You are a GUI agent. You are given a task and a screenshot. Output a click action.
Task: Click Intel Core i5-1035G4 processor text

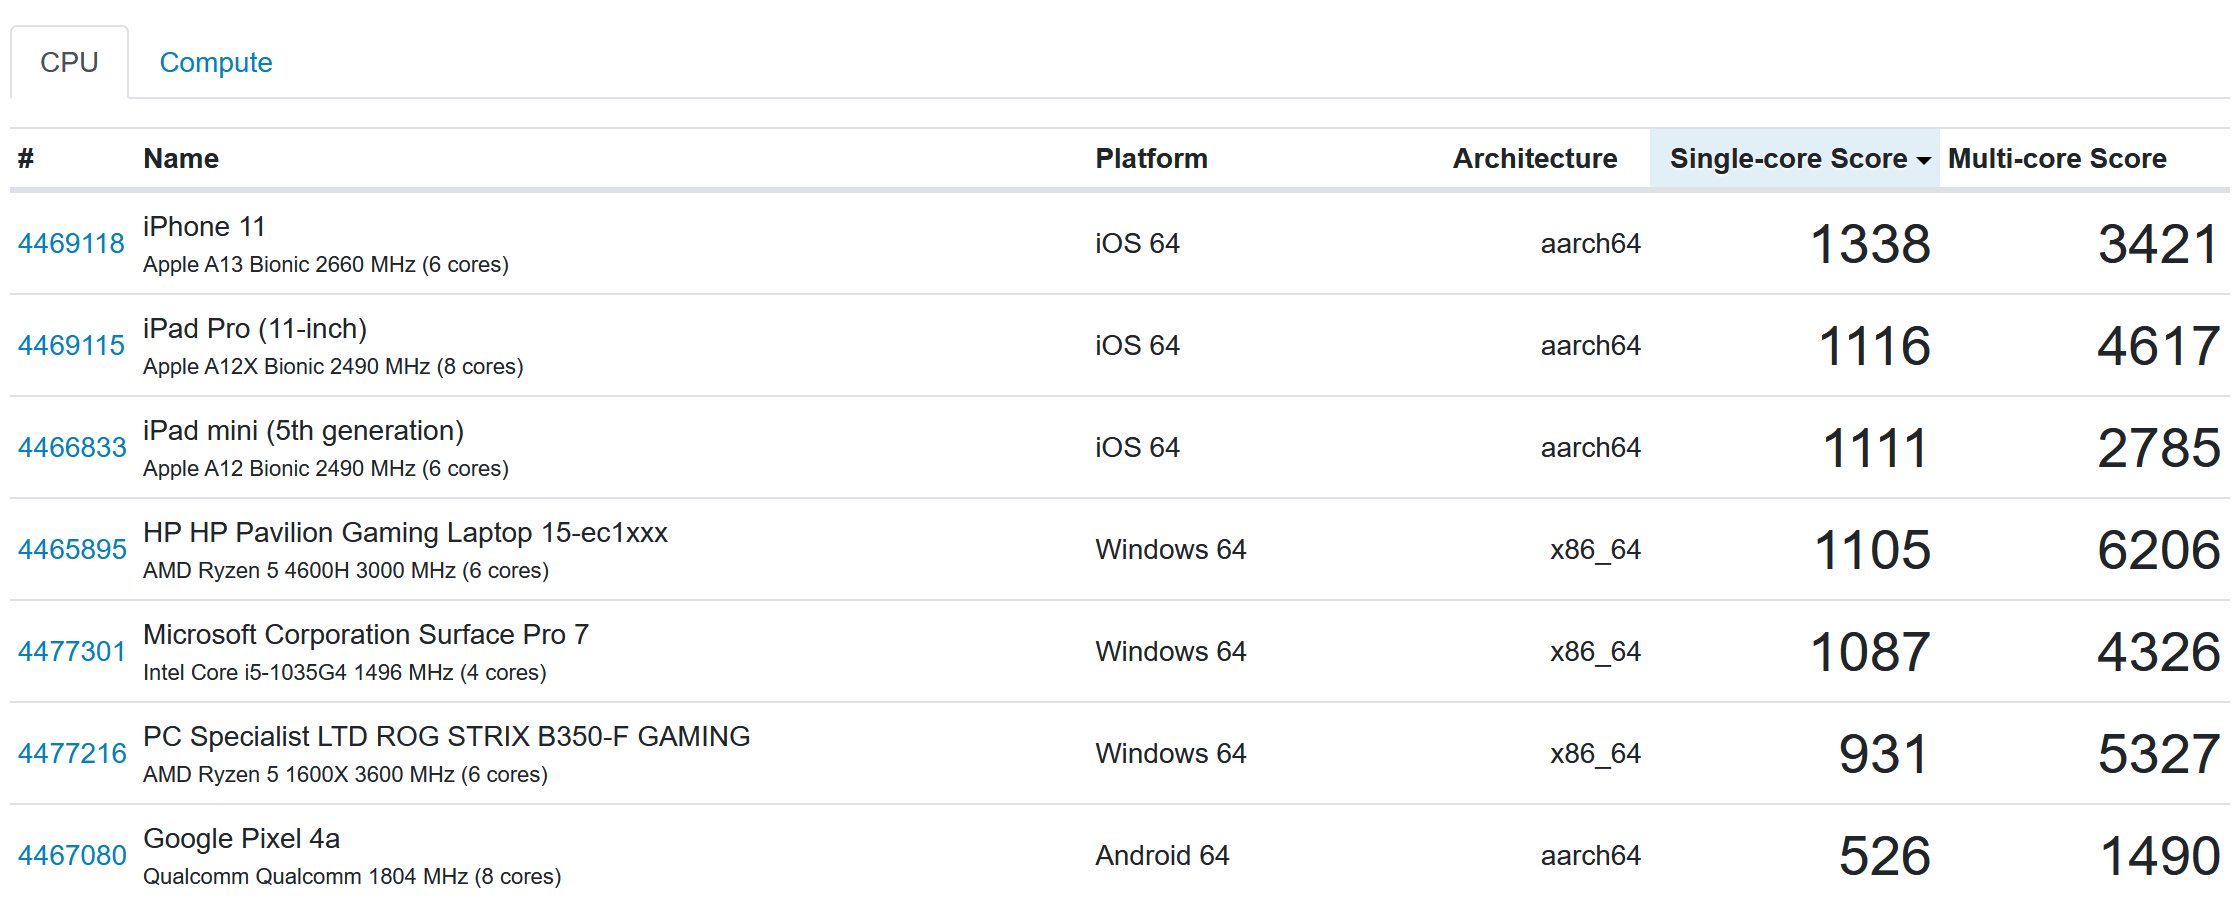pyautogui.click(x=345, y=673)
